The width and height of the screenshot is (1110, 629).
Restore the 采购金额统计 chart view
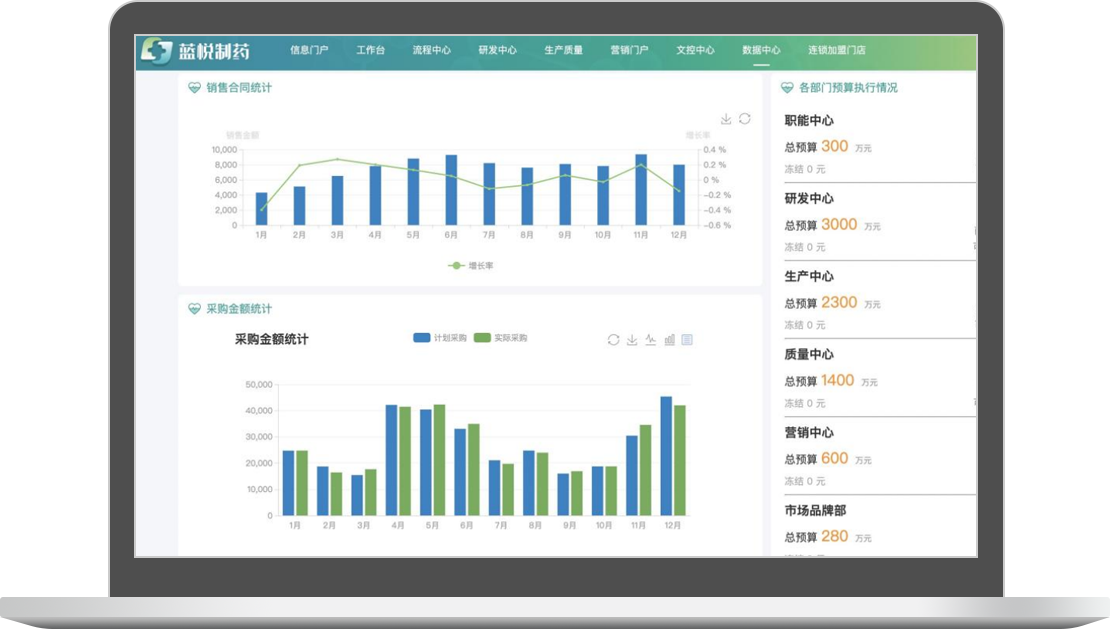(613, 340)
